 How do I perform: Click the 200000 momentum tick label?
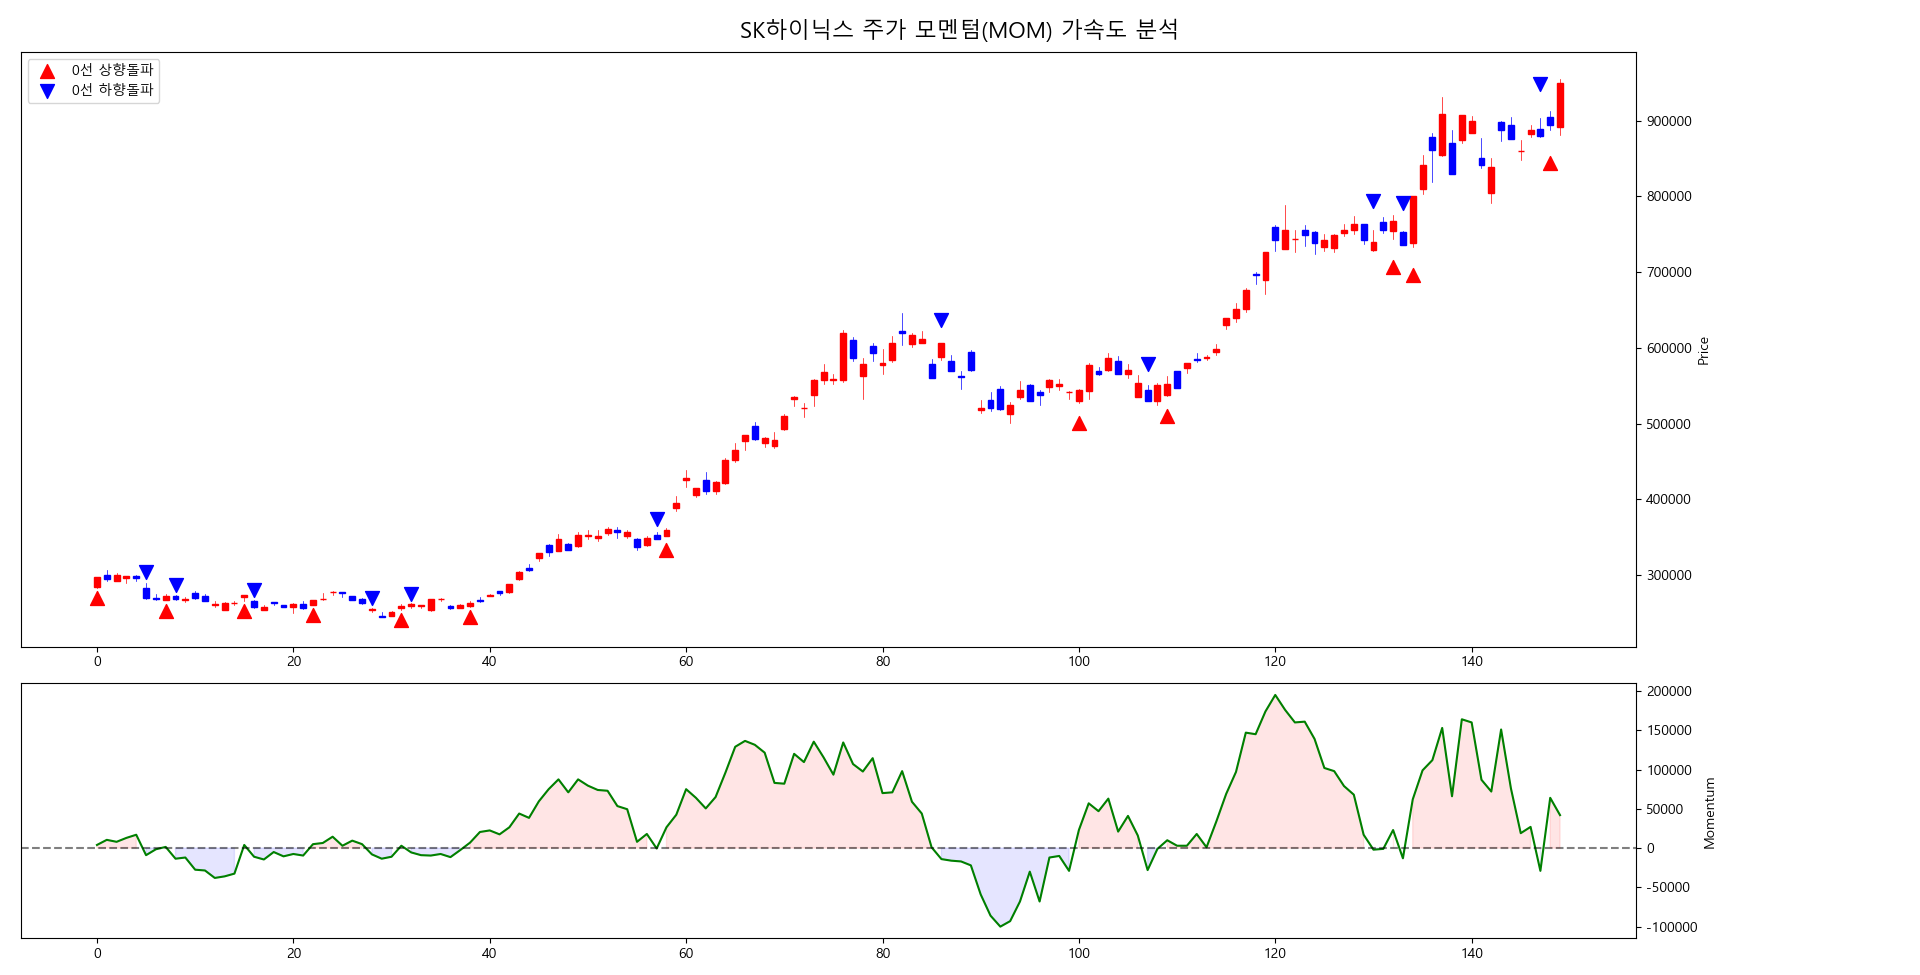(x=1669, y=691)
